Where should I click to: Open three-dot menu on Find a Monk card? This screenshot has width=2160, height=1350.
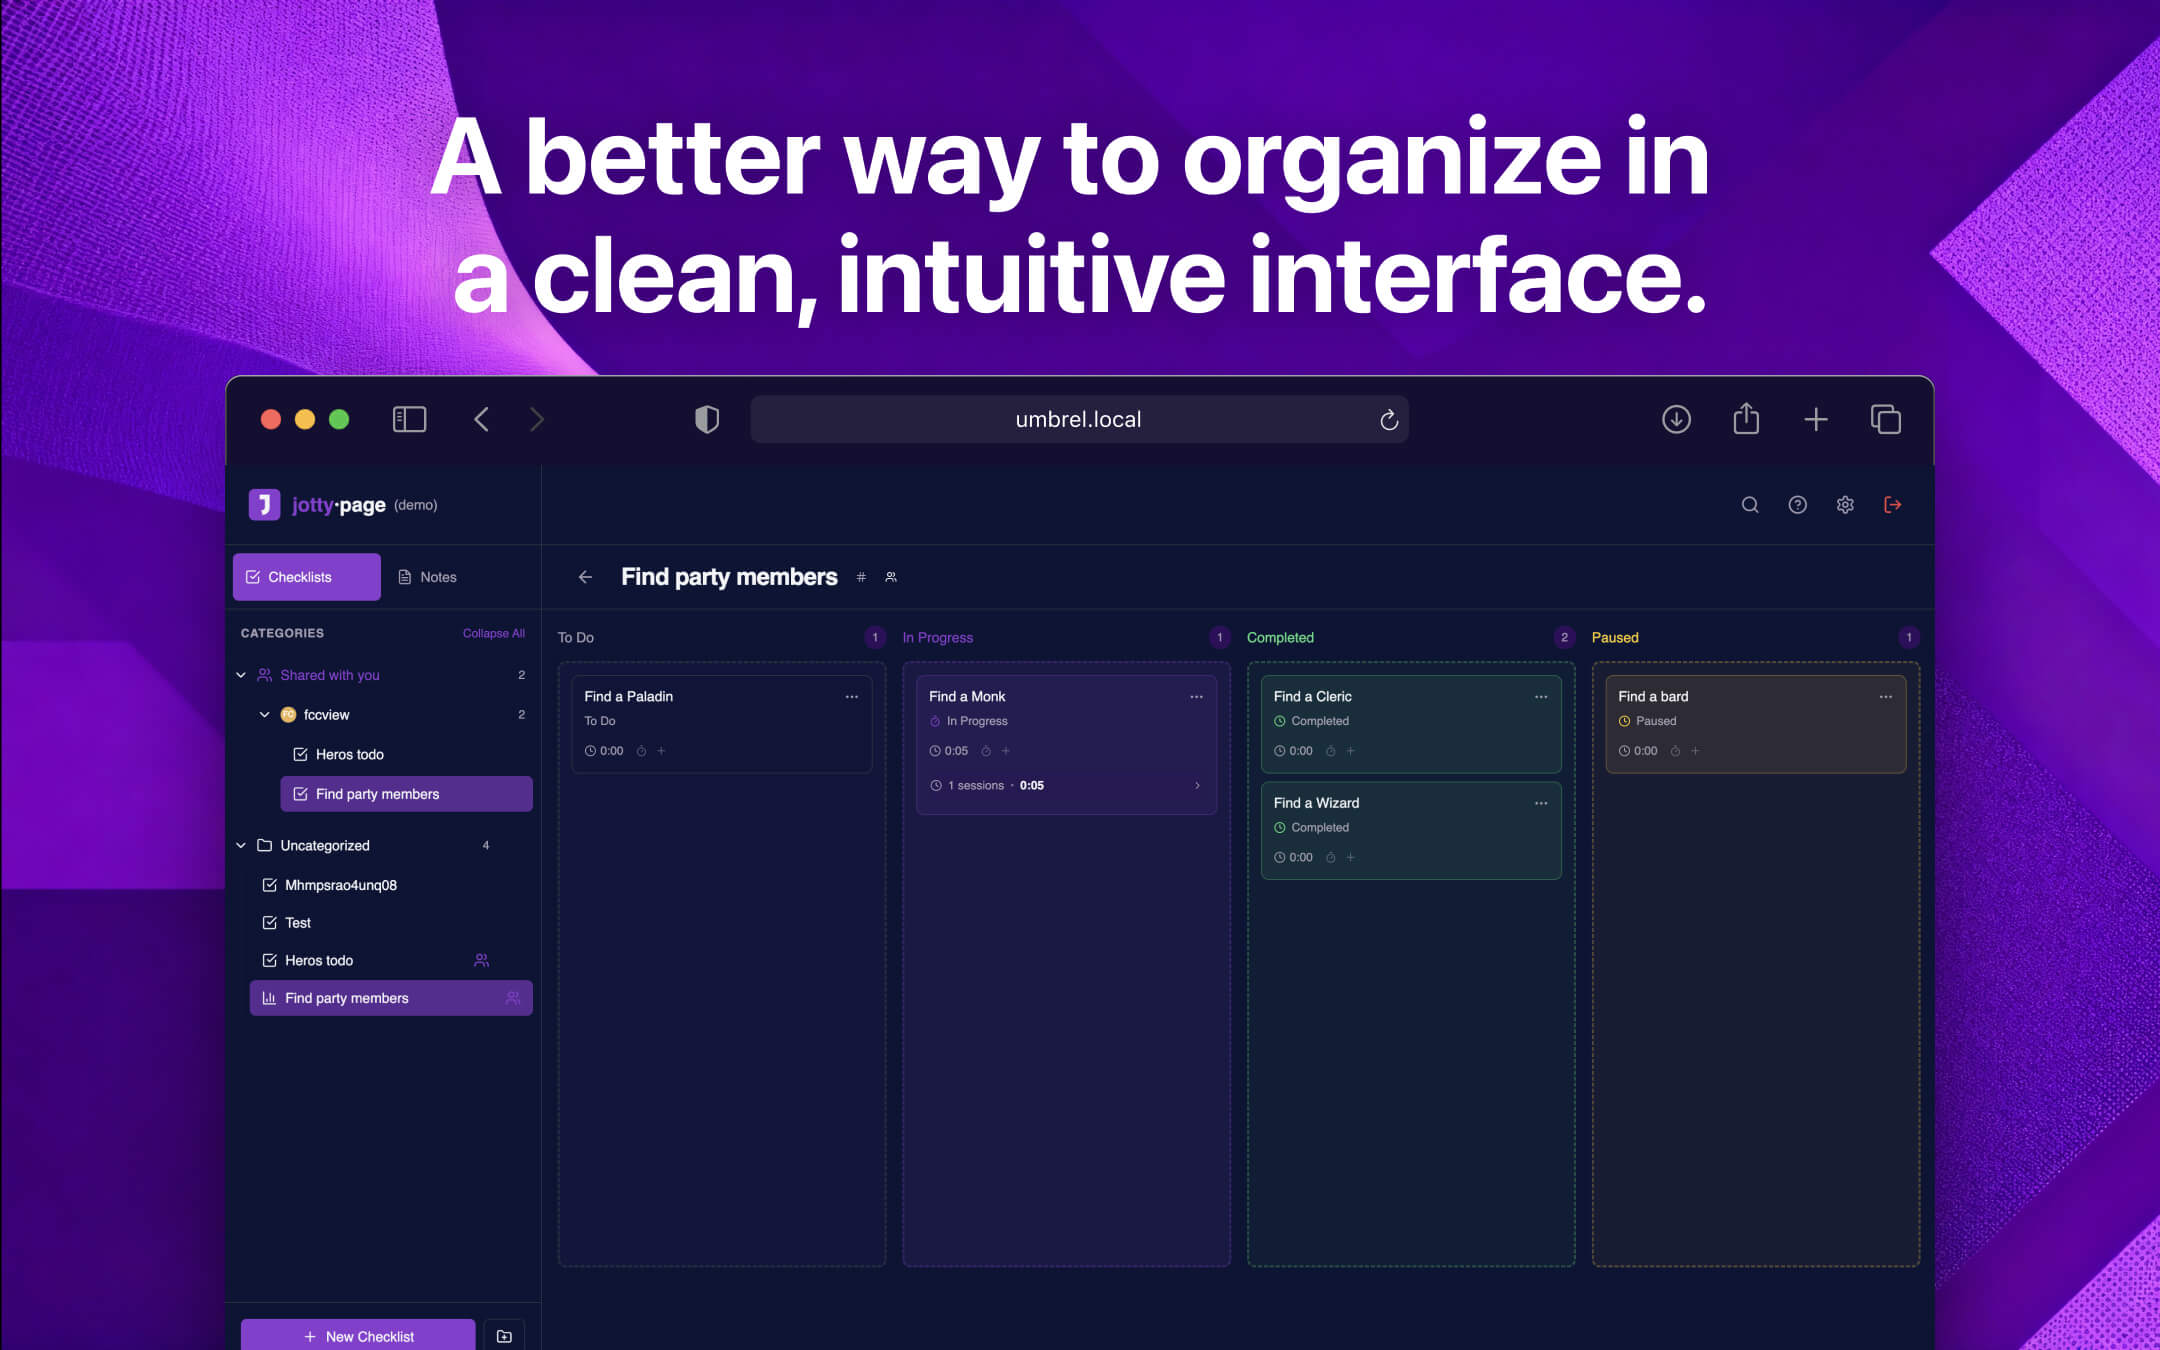(x=1196, y=697)
